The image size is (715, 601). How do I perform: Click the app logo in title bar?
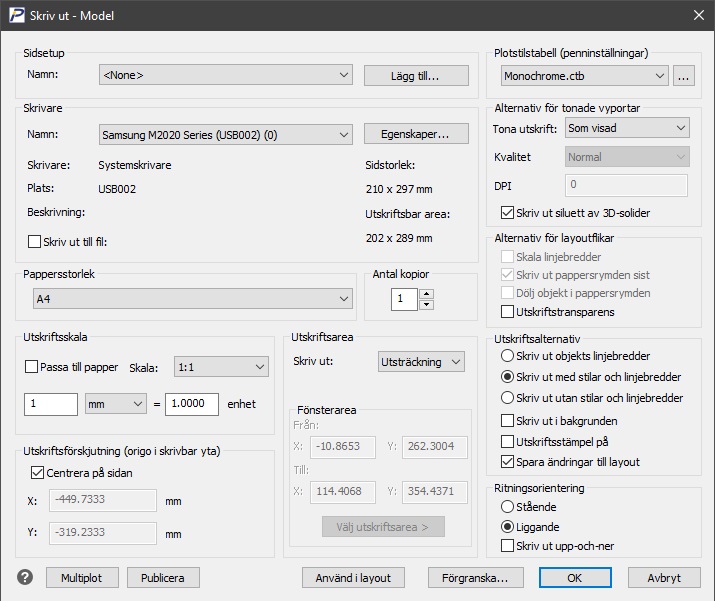[x=16, y=15]
